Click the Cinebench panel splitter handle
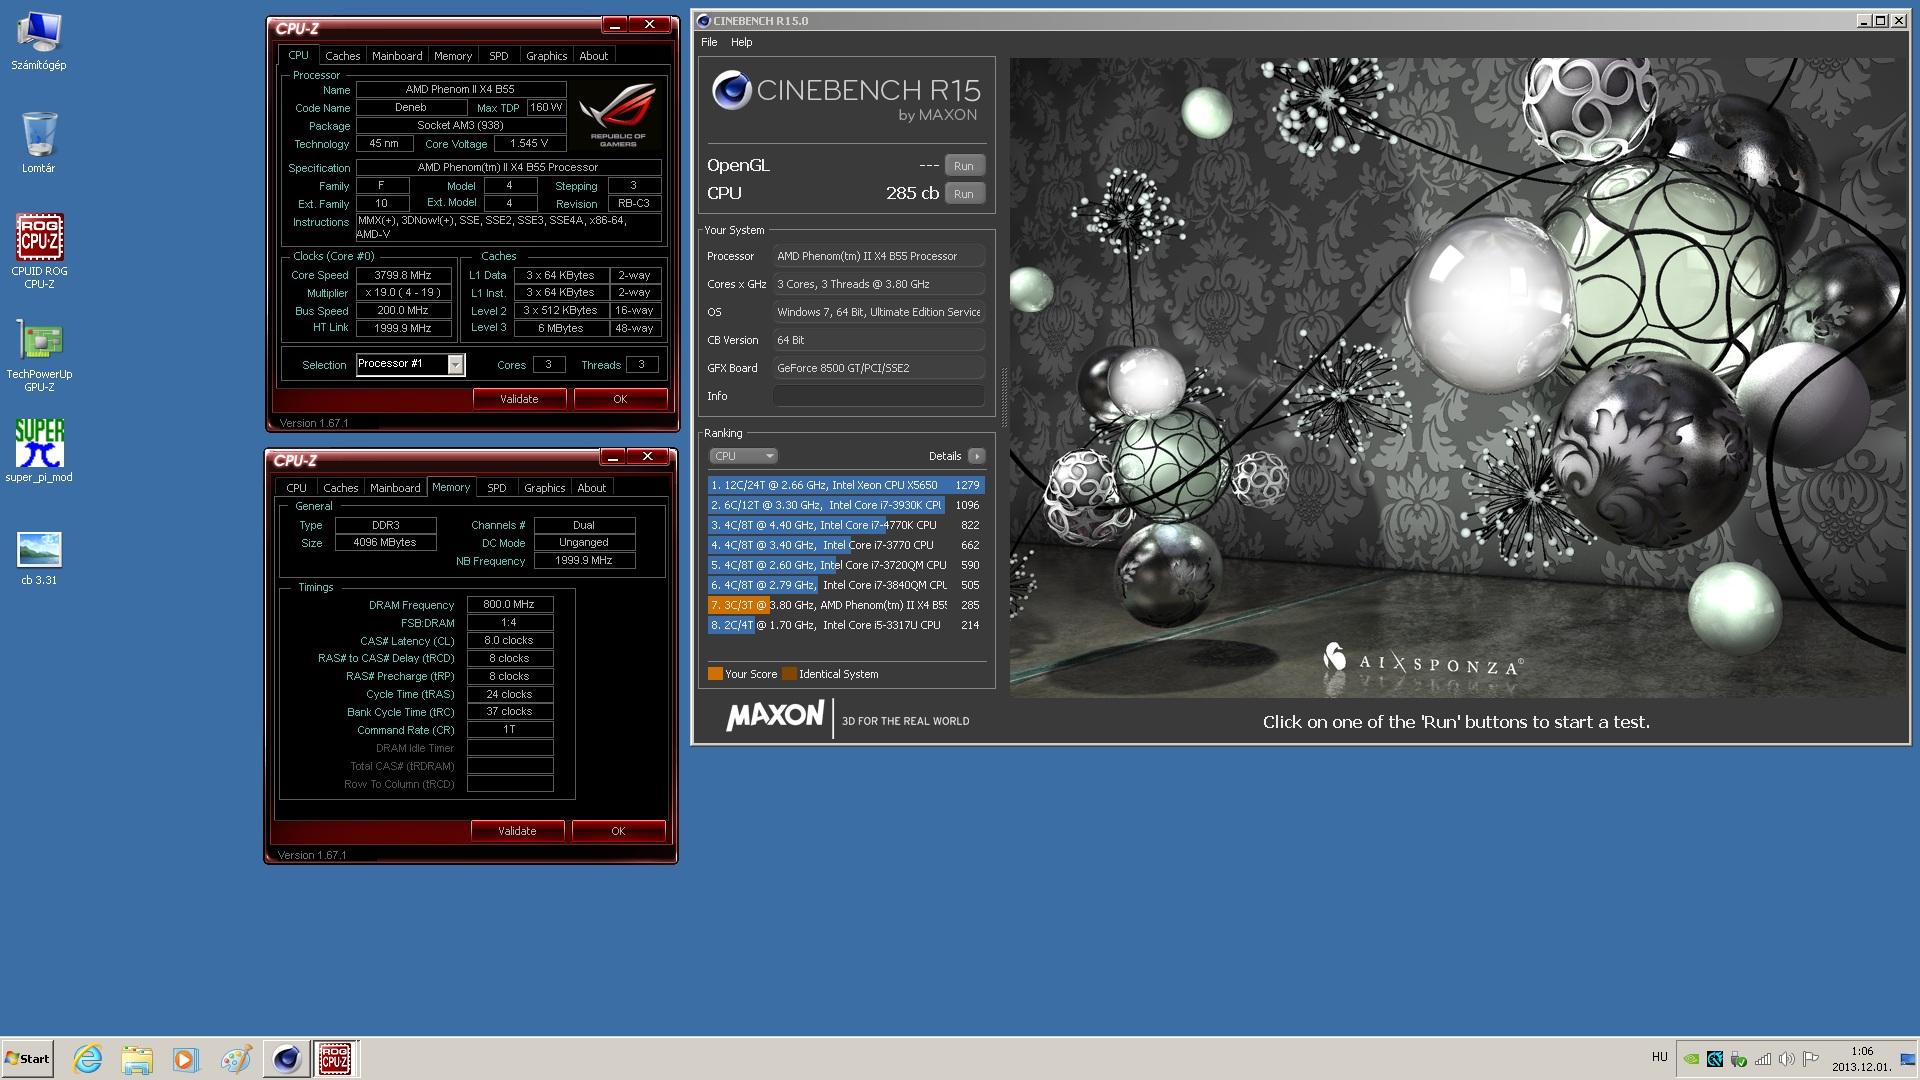The image size is (1920, 1080). pyautogui.click(x=1003, y=397)
